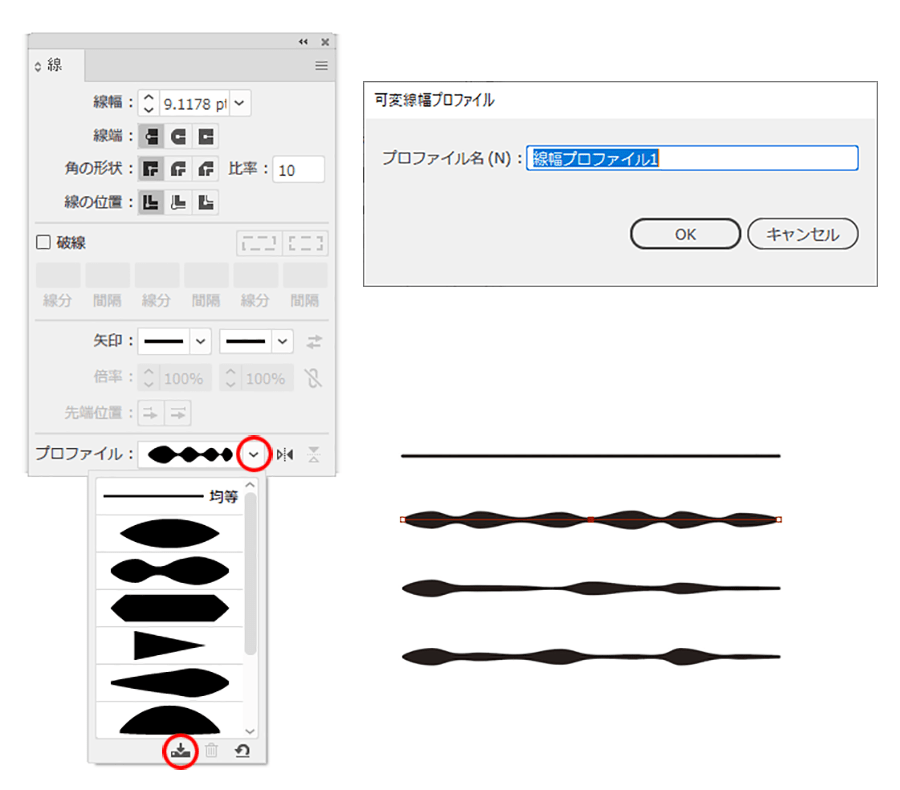Align stroke to outside icon
Image resolution: width=900 pixels, height=790 pixels.
205,202
